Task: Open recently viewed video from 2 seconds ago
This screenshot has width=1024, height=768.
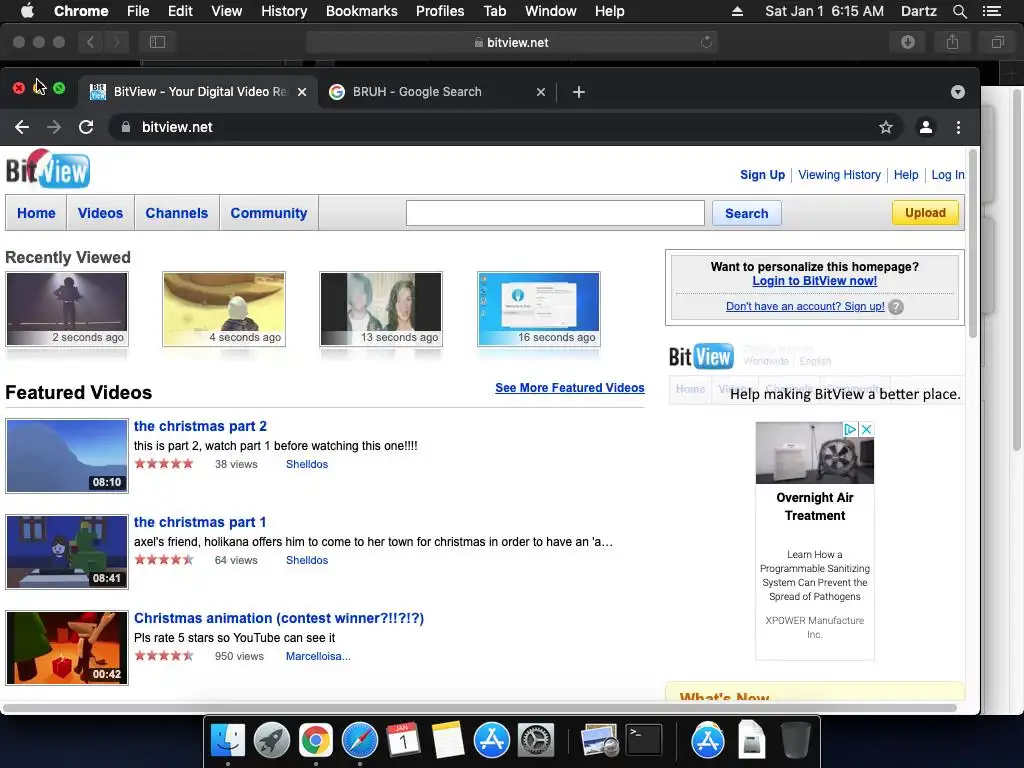Action: tap(67, 309)
